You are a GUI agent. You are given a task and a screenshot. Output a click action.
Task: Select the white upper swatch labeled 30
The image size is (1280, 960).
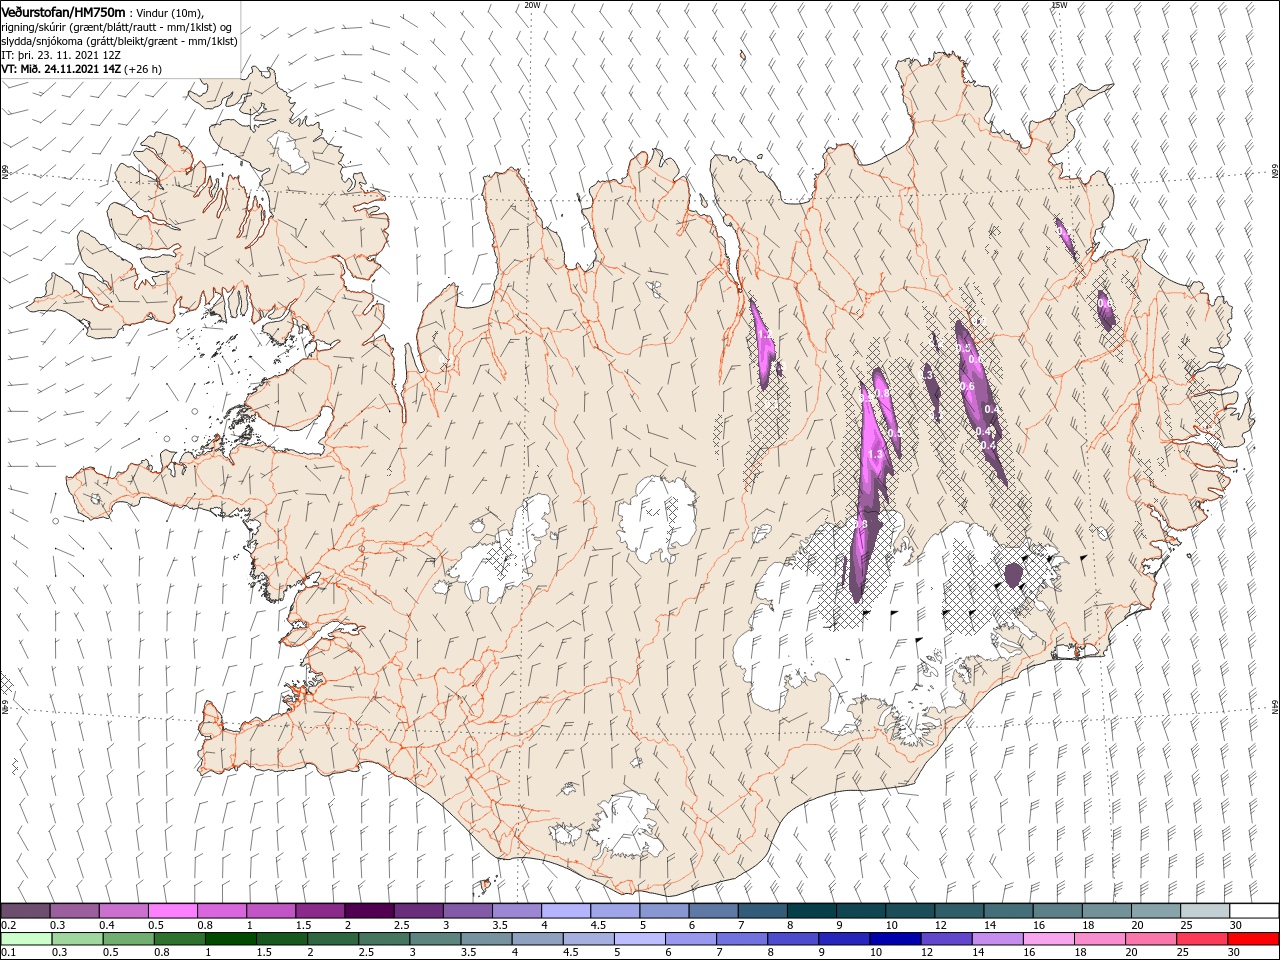1254,910
